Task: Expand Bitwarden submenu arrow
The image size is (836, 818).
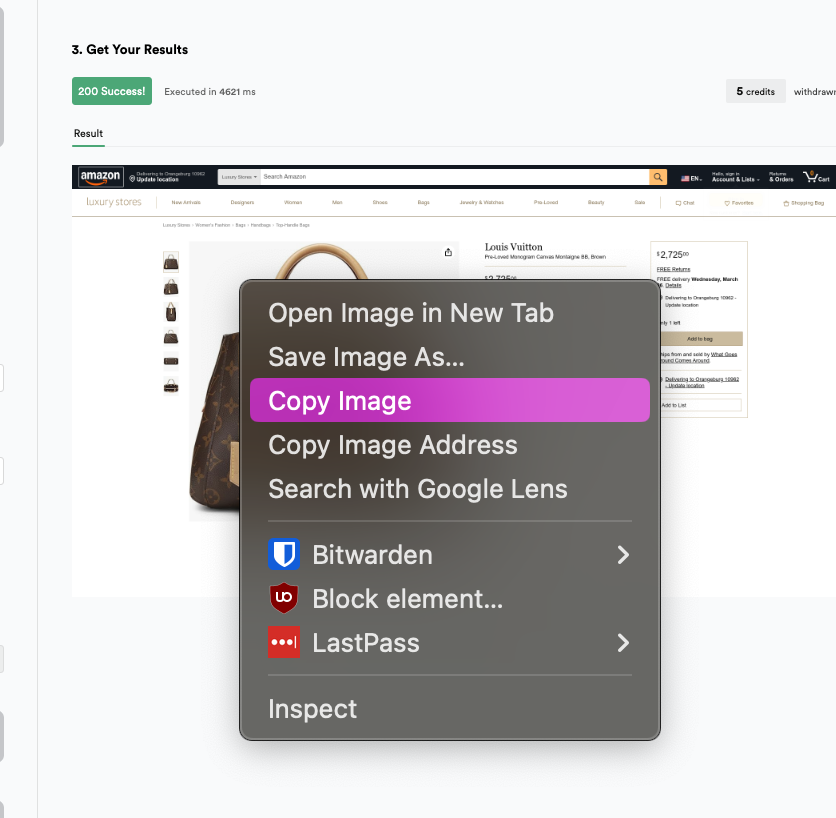Action: point(623,555)
